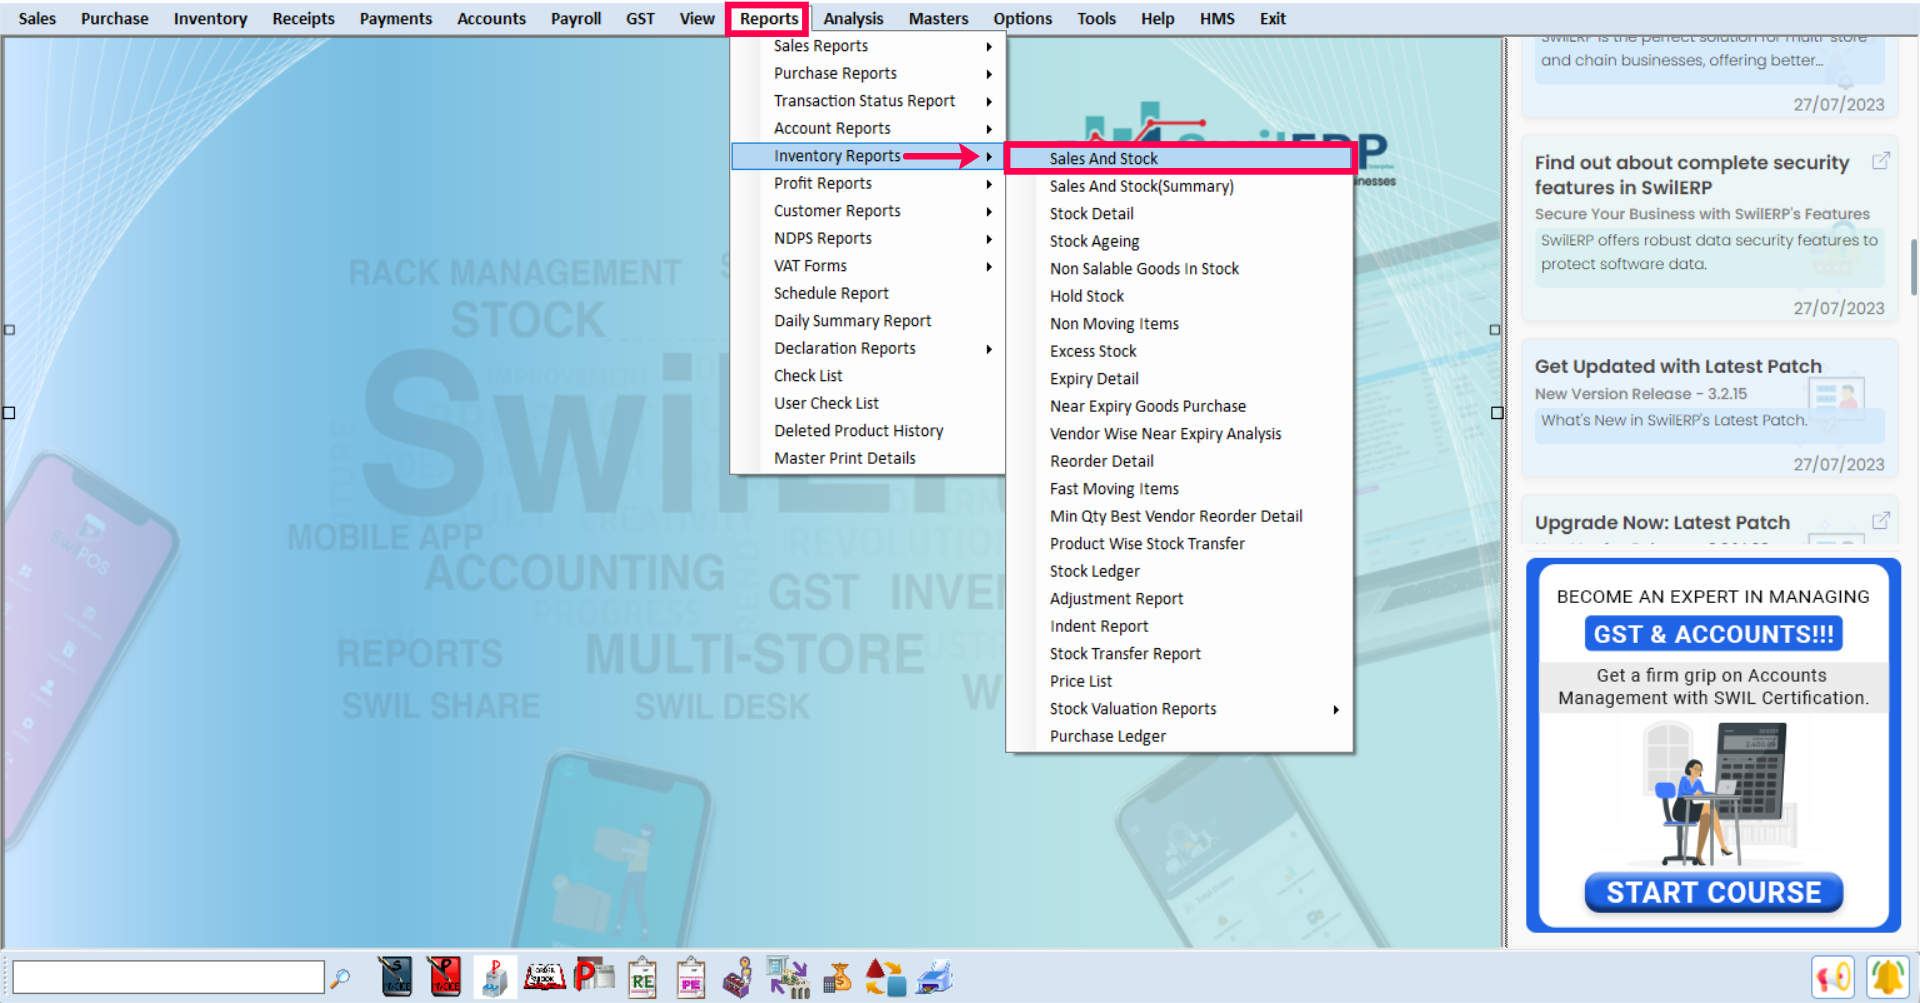
Task: Click the Exit menu item
Action: click(1272, 19)
